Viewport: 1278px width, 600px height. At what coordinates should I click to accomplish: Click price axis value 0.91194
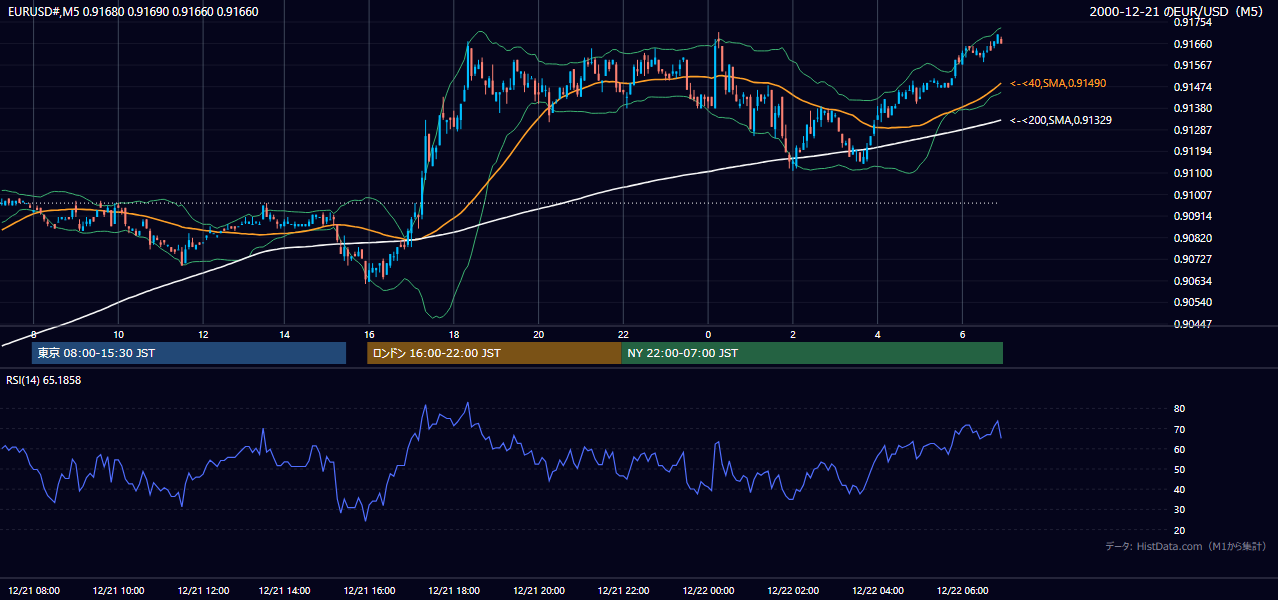[1193, 151]
